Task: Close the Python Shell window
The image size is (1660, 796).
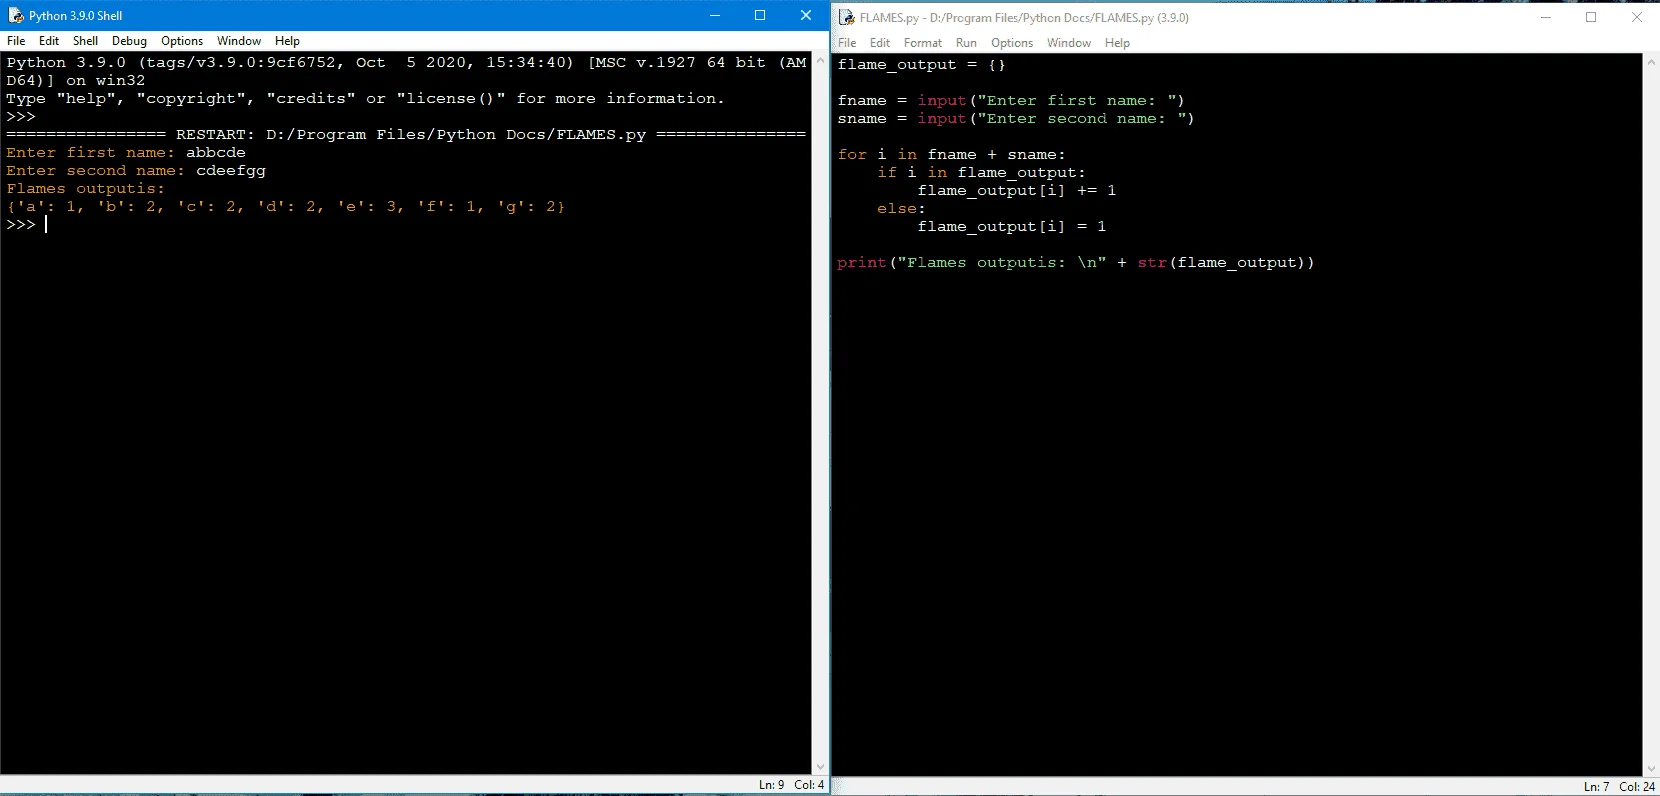Action: [806, 15]
